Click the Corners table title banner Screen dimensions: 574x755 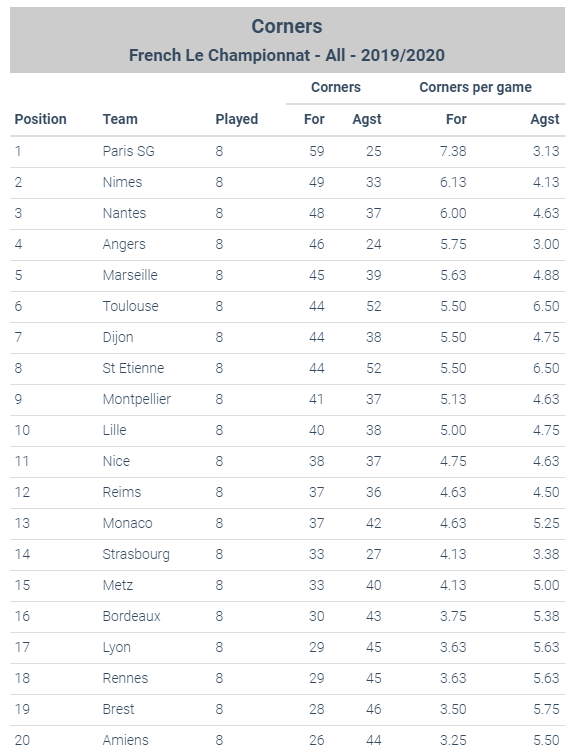[x=287, y=40]
